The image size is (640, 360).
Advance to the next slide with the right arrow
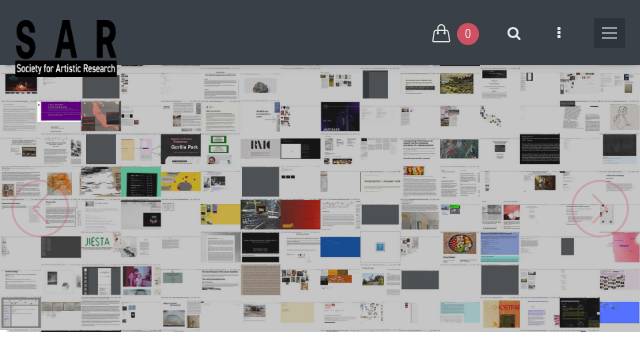pos(600,209)
